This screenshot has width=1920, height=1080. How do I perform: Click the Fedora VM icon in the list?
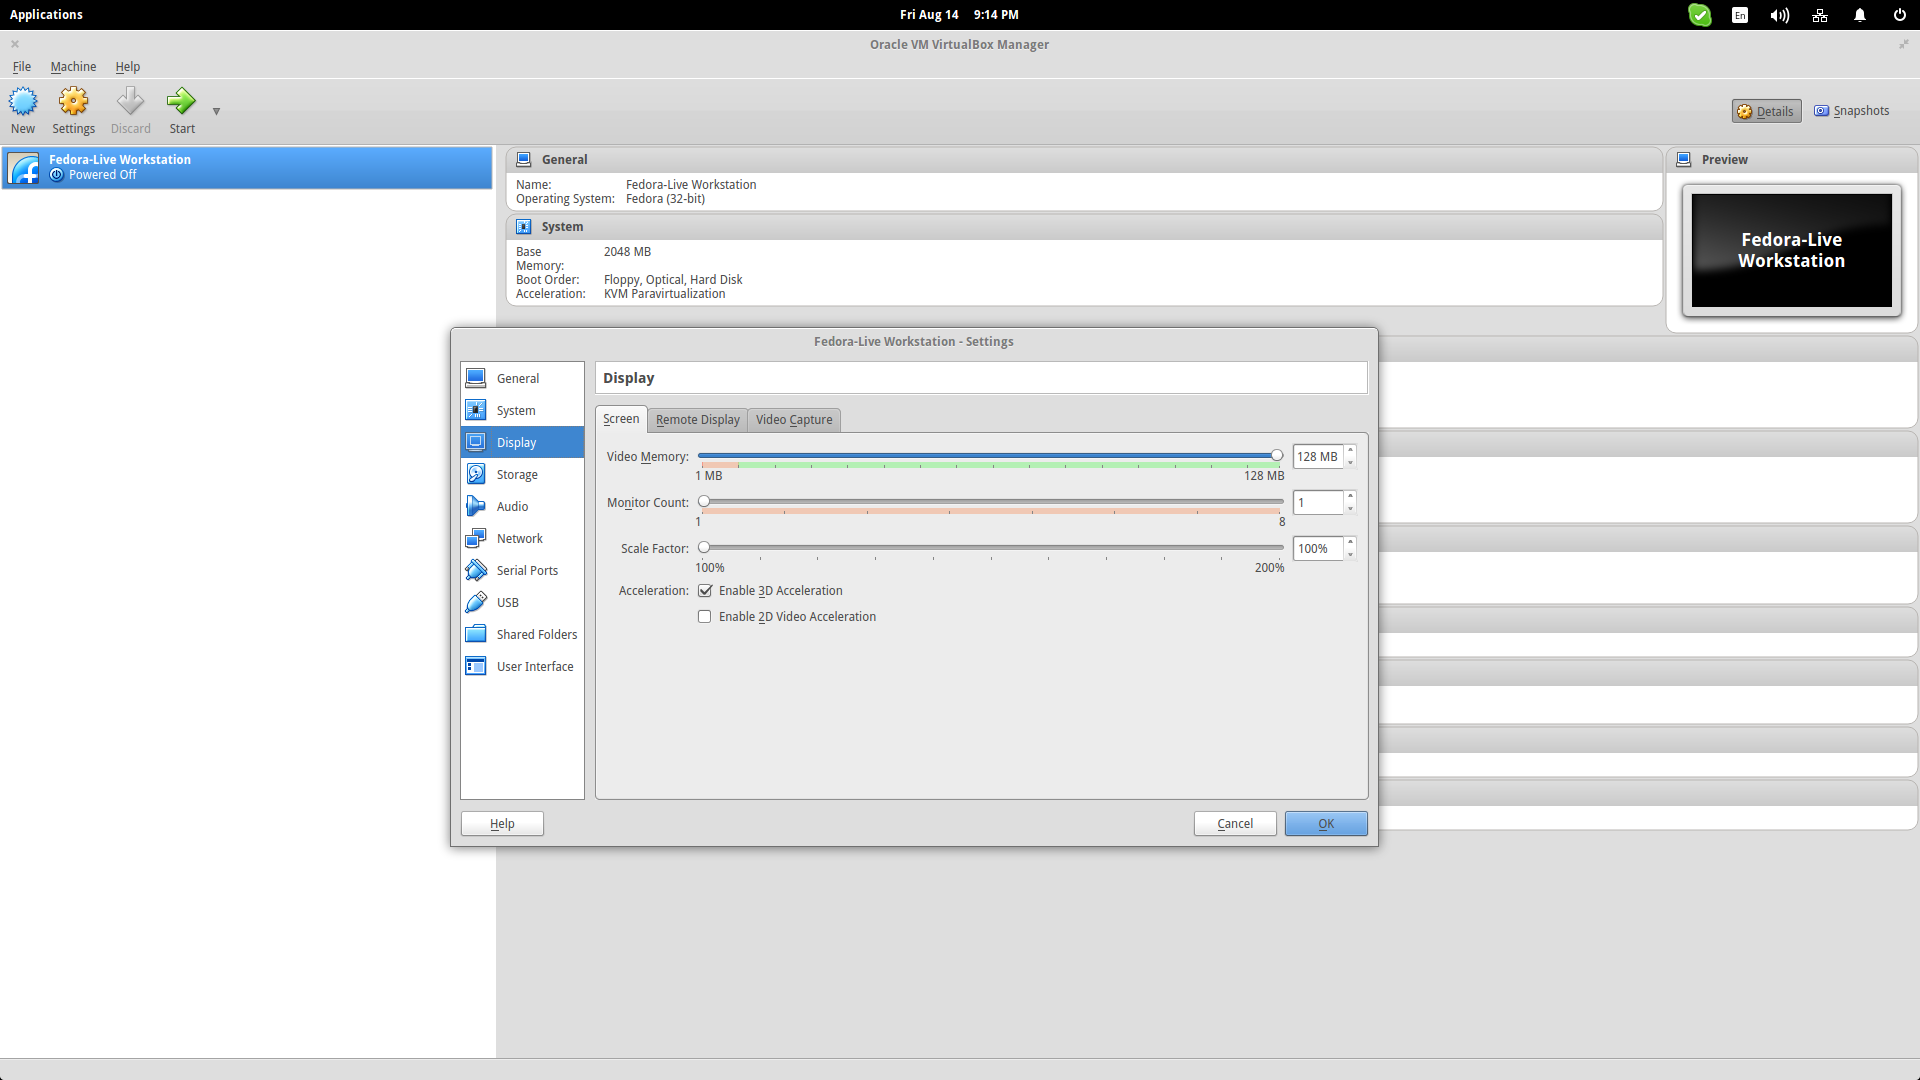pyautogui.click(x=24, y=168)
